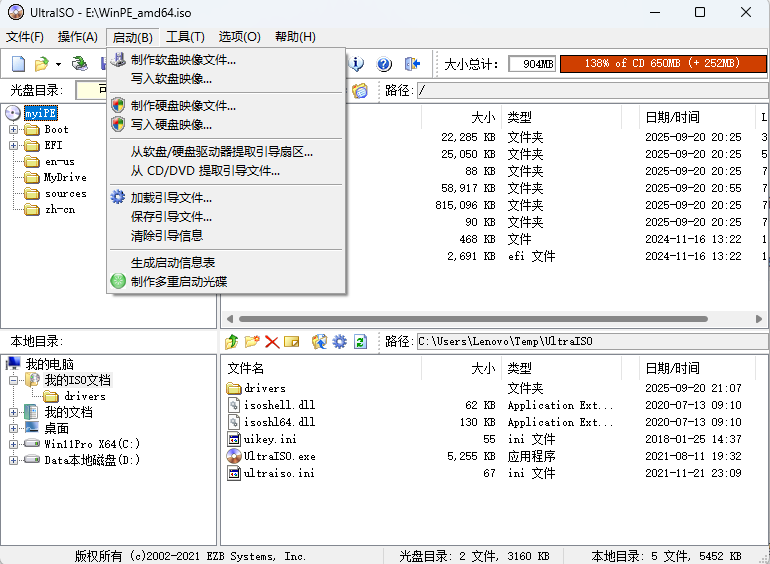The height and width of the screenshot is (564, 770).
Task: Click the 138% of CD 650MB size bar
Action: tap(663, 63)
